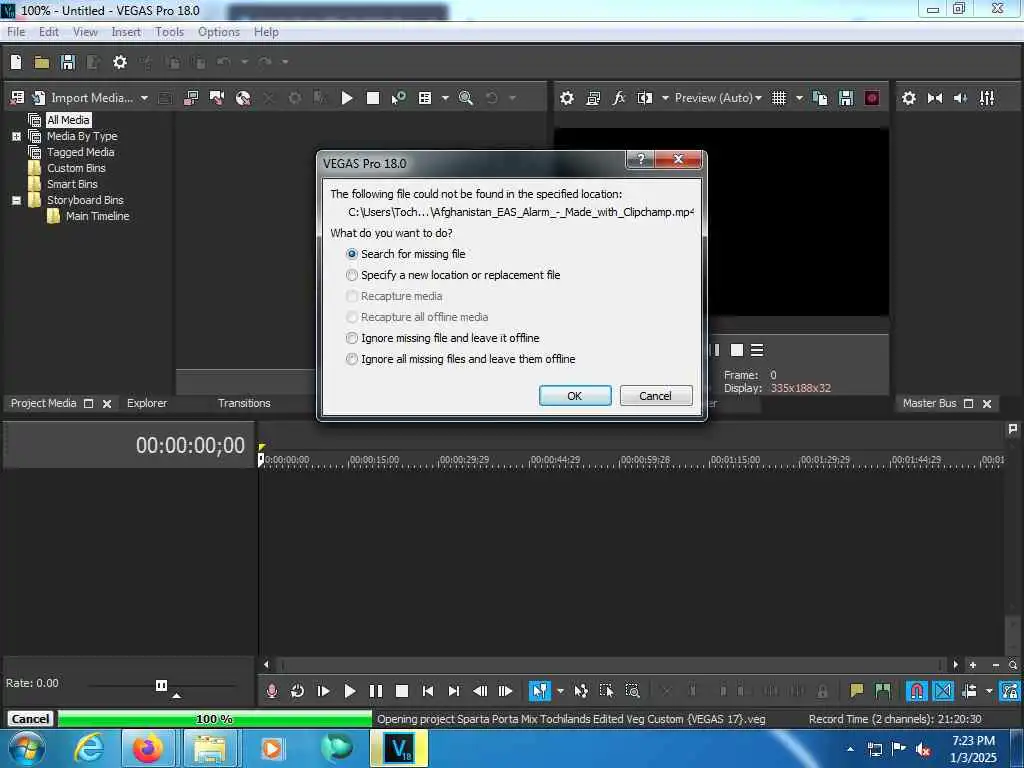
Task: Toggle Automatic Crossfades icon
Action: coord(943,691)
